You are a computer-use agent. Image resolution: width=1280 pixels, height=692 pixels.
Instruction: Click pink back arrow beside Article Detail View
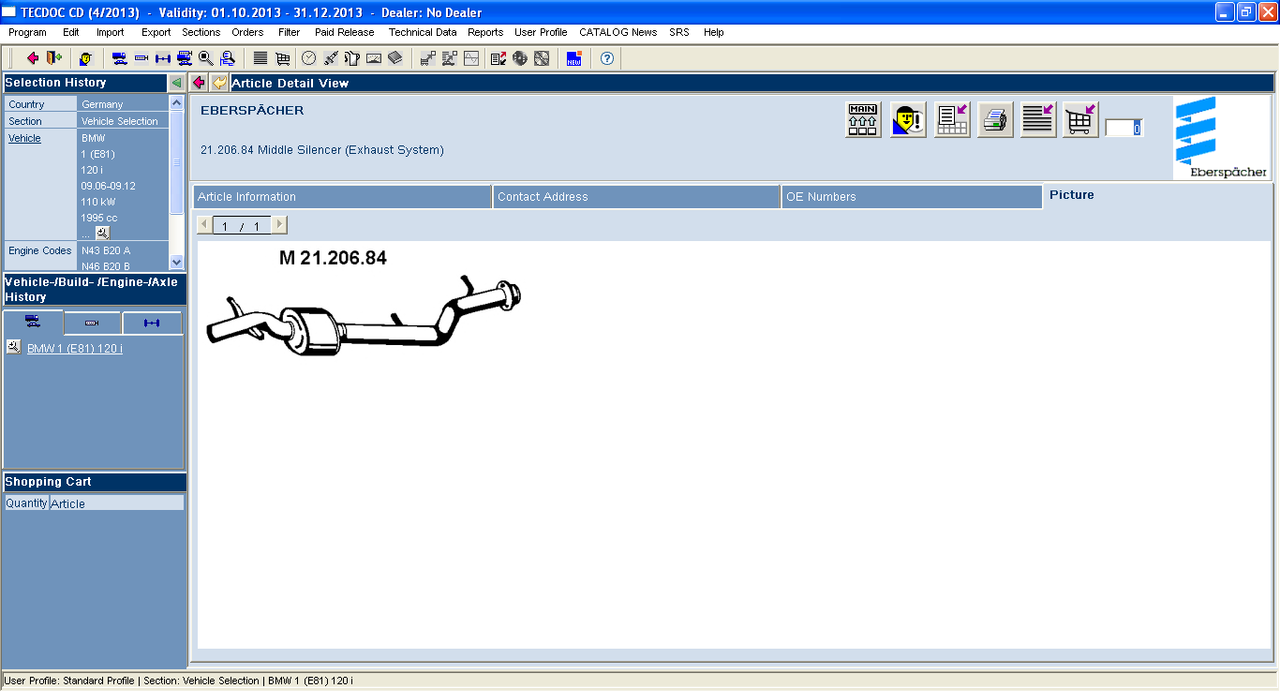199,83
